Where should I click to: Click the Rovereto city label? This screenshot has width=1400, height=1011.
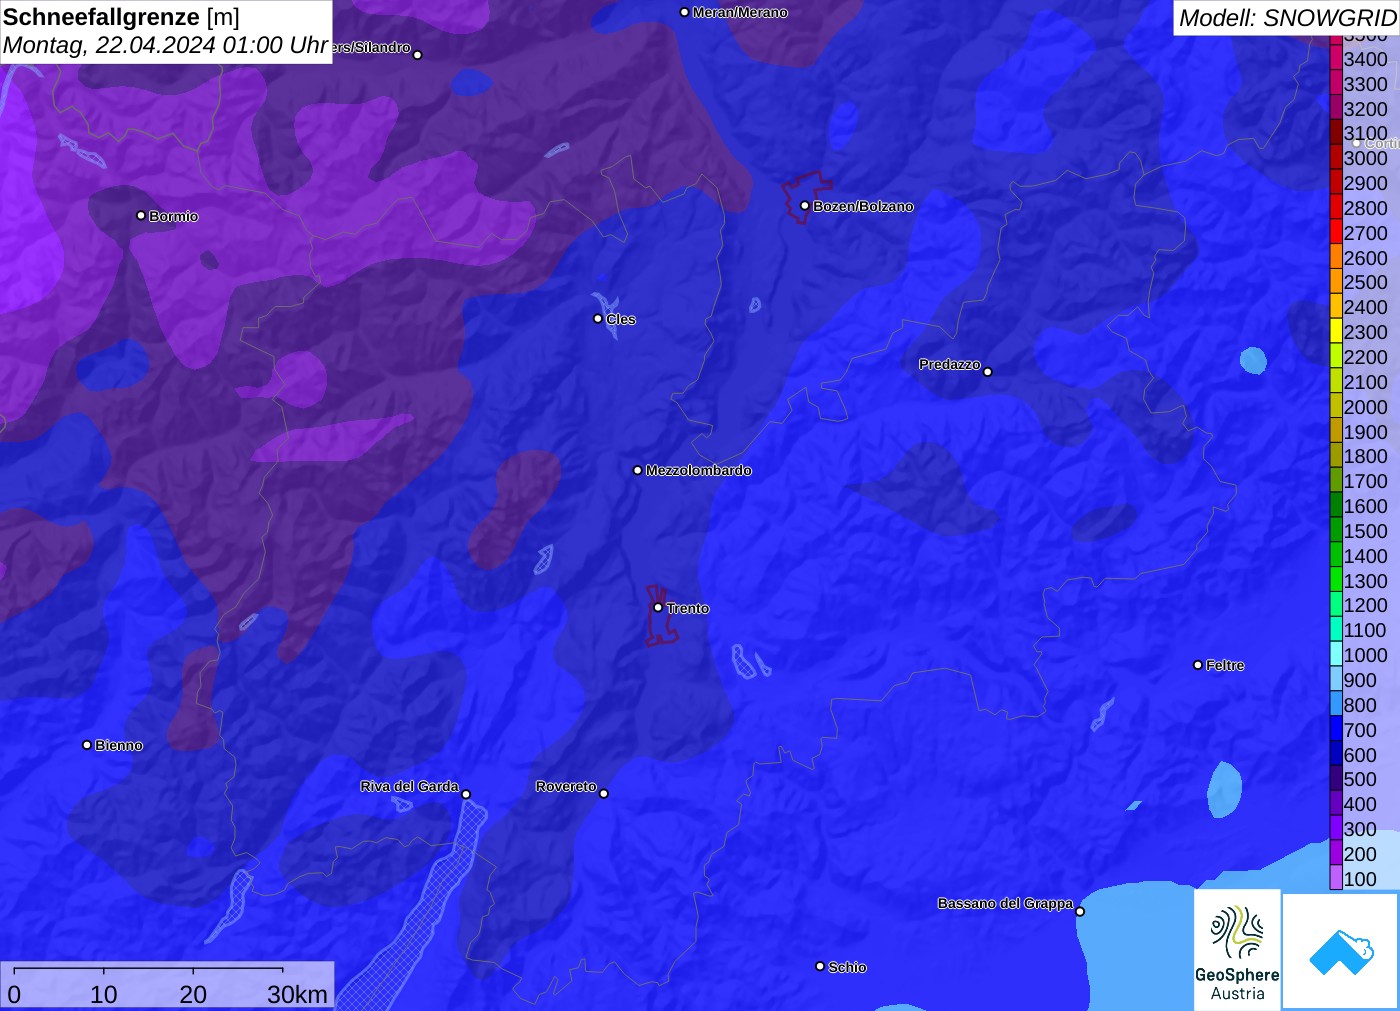click(x=566, y=786)
